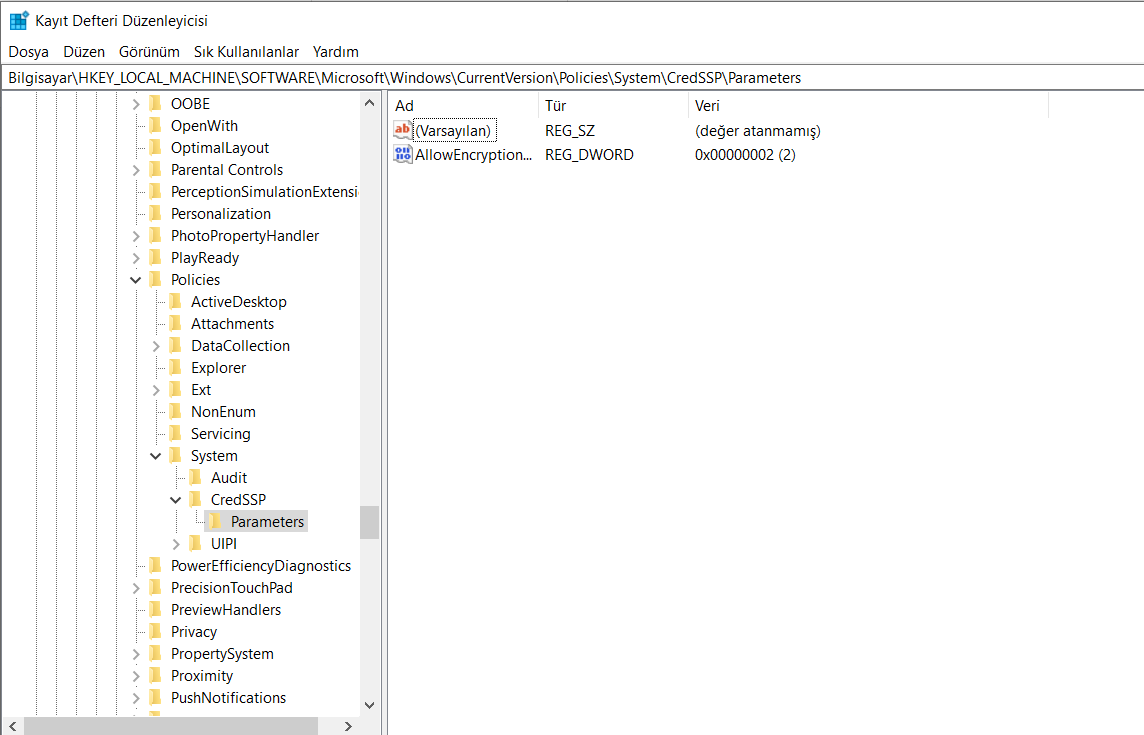1144x735 pixels.
Task: Click the horizontal scroll right arrow
Action: coord(348,726)
